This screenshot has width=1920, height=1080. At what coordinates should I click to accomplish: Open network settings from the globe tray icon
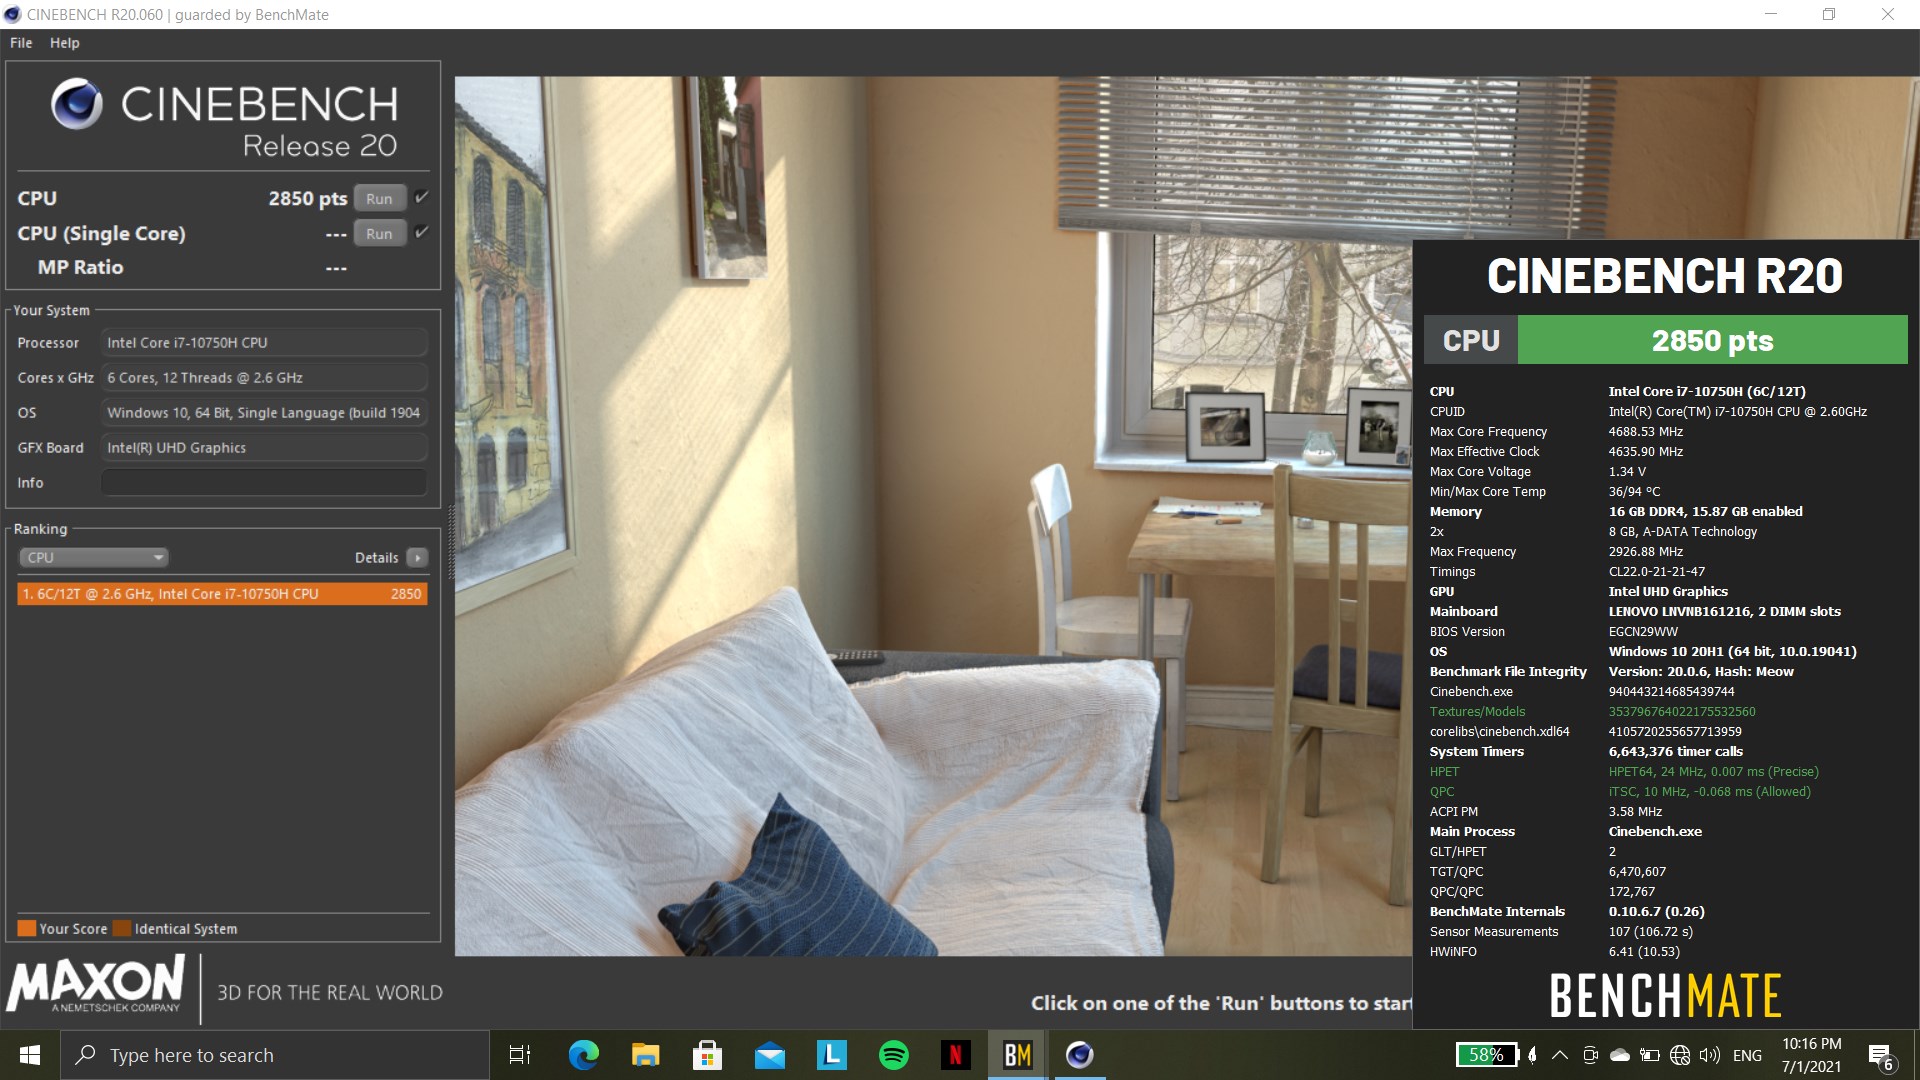pyautogui.click(x=1681, y=1055)
